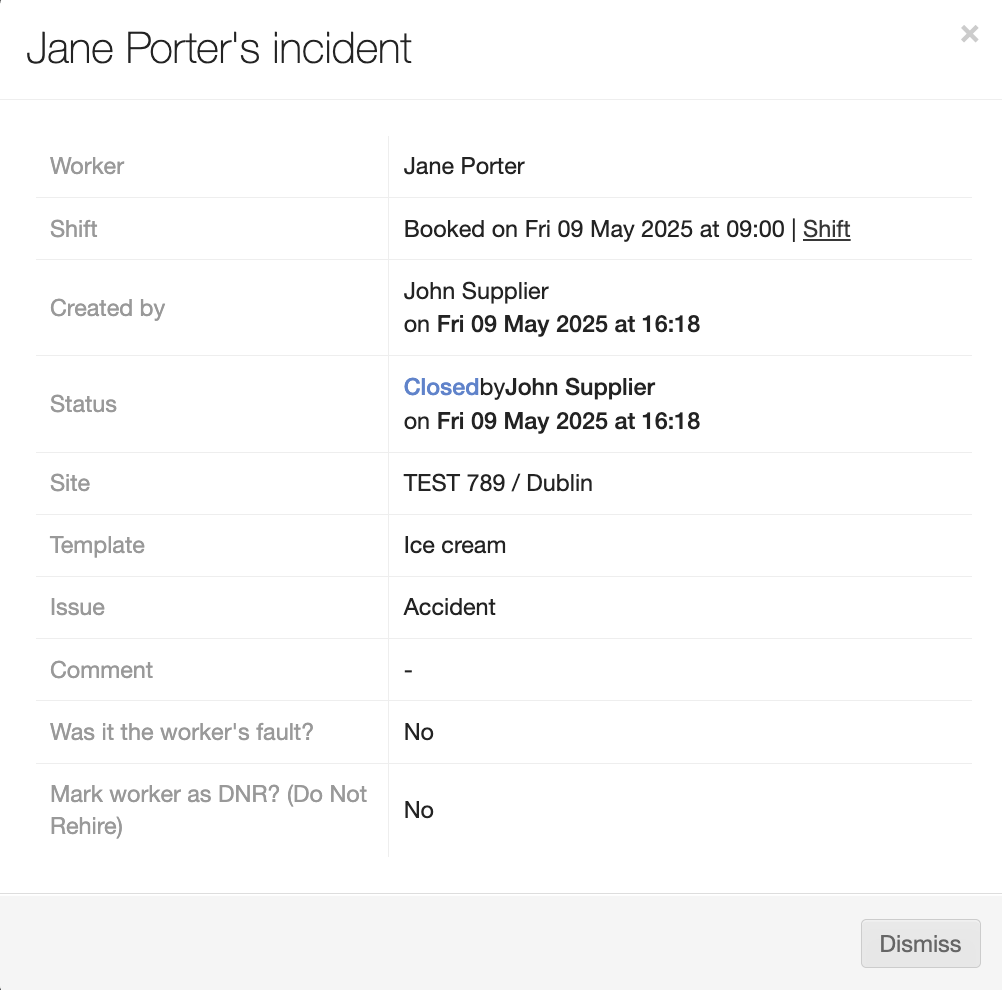Screen dimensions: 1002x990
Task: Select the Jane Porter worker name value
Action: 464,166
